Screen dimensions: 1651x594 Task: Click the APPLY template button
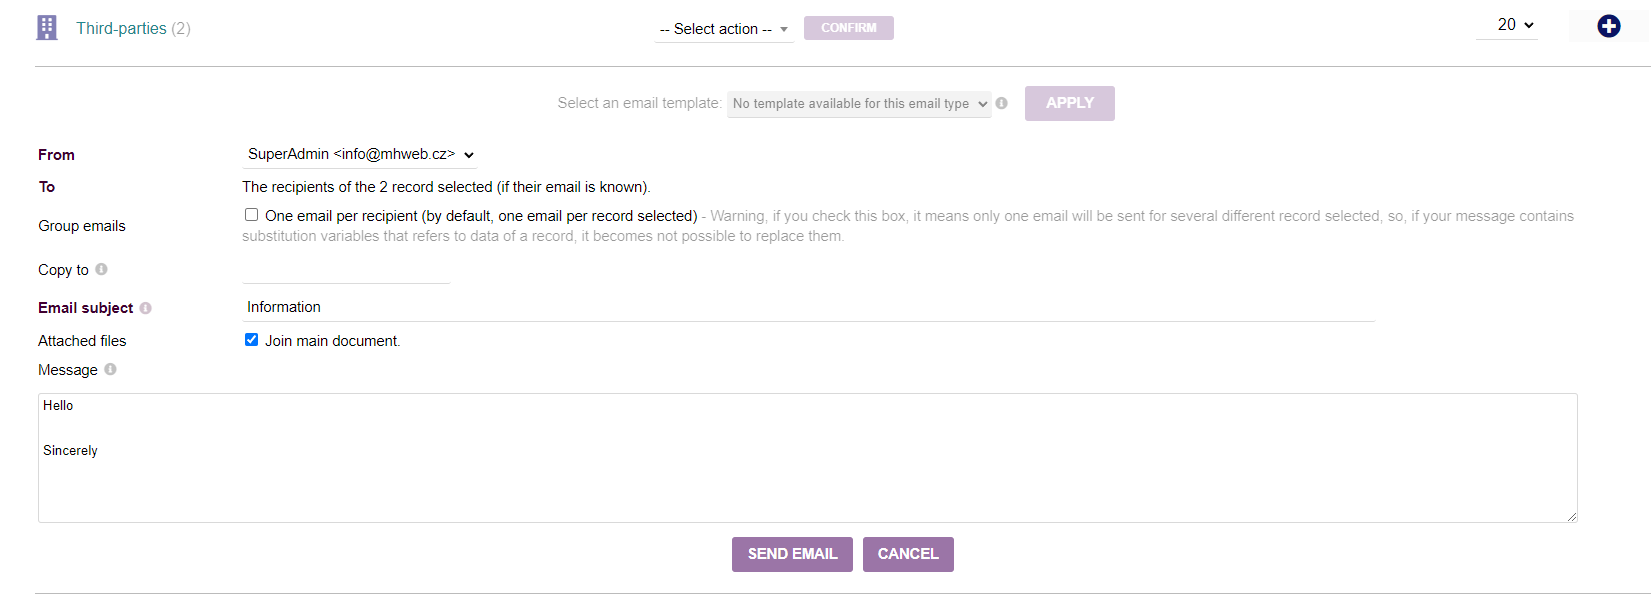[1070, 103]
